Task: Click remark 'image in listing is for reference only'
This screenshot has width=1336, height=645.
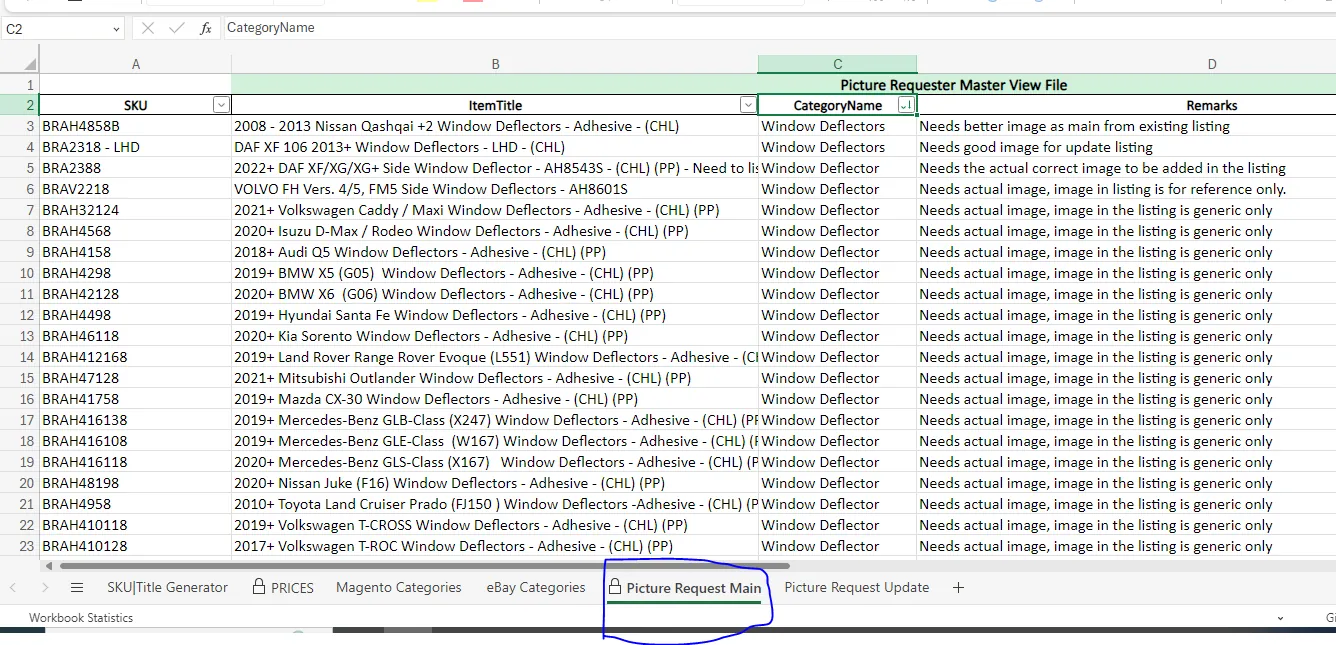Action: [1102, 189]
